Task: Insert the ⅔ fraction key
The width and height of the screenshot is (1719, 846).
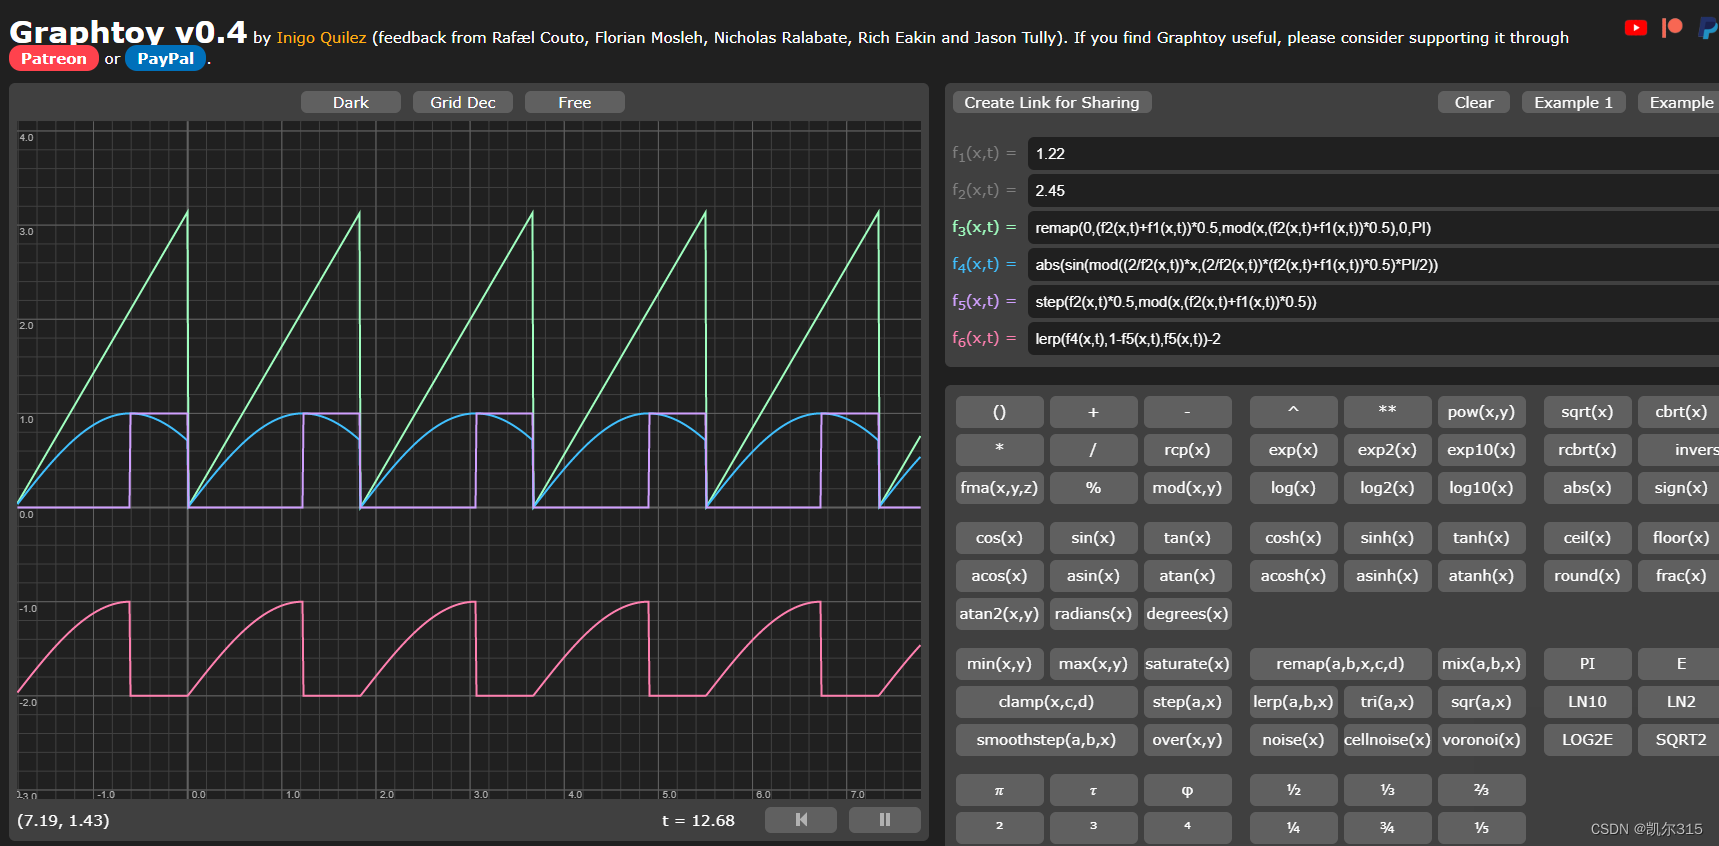Action: (x=1481, y=790)
